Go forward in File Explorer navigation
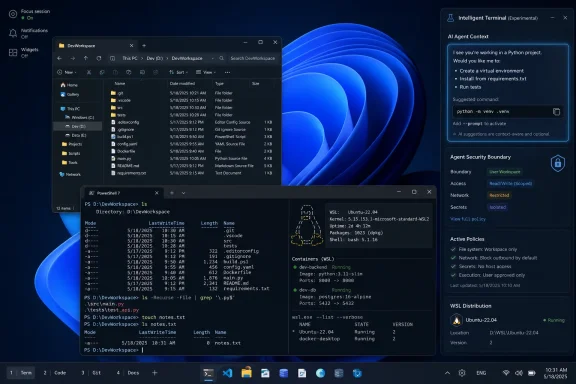576x384 pixels. click(73, 58)
